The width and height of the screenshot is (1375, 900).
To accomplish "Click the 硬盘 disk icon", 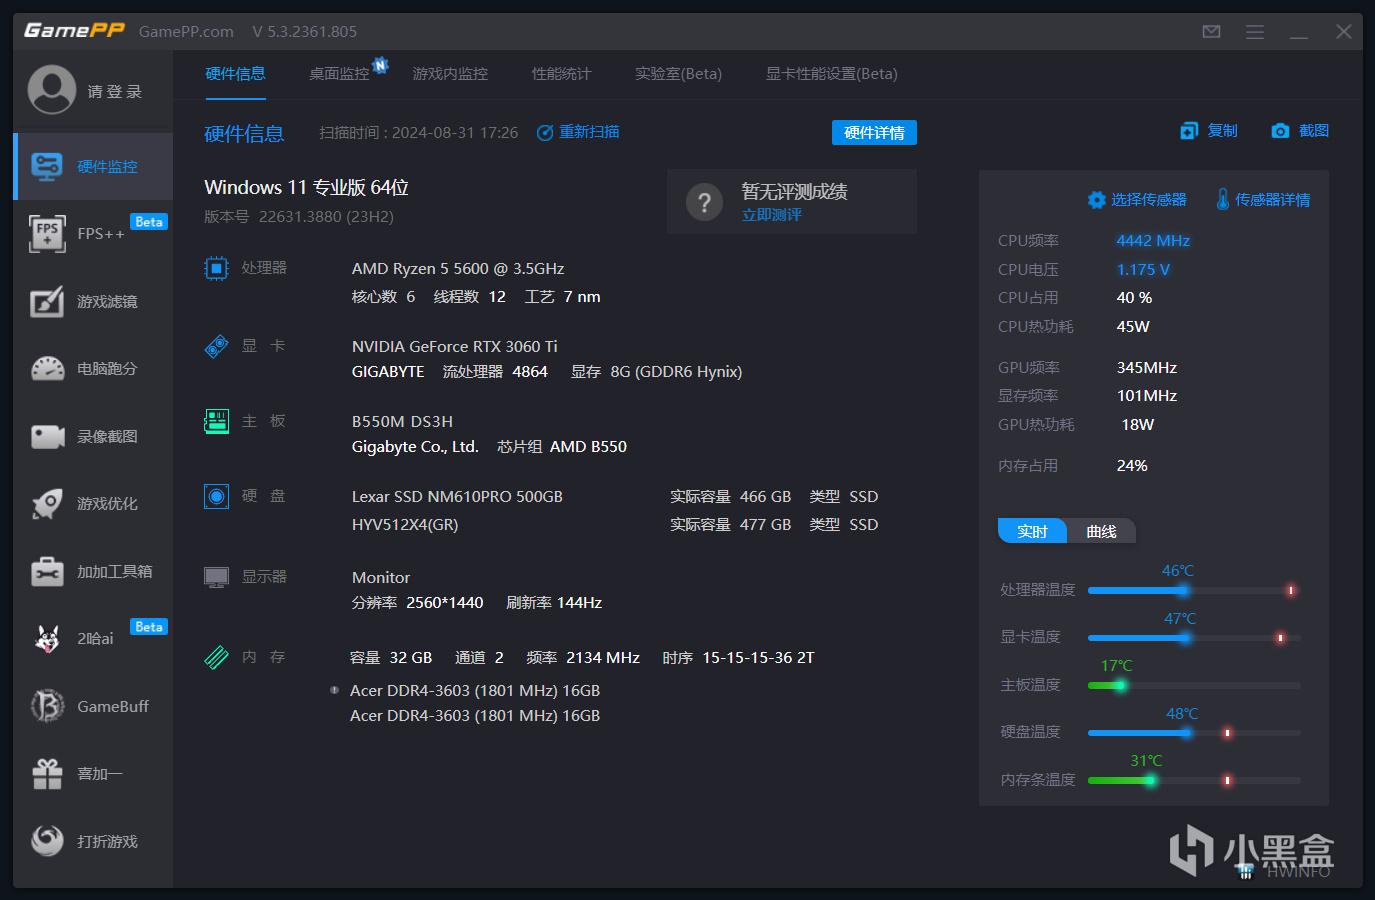I will pos(216,496).
